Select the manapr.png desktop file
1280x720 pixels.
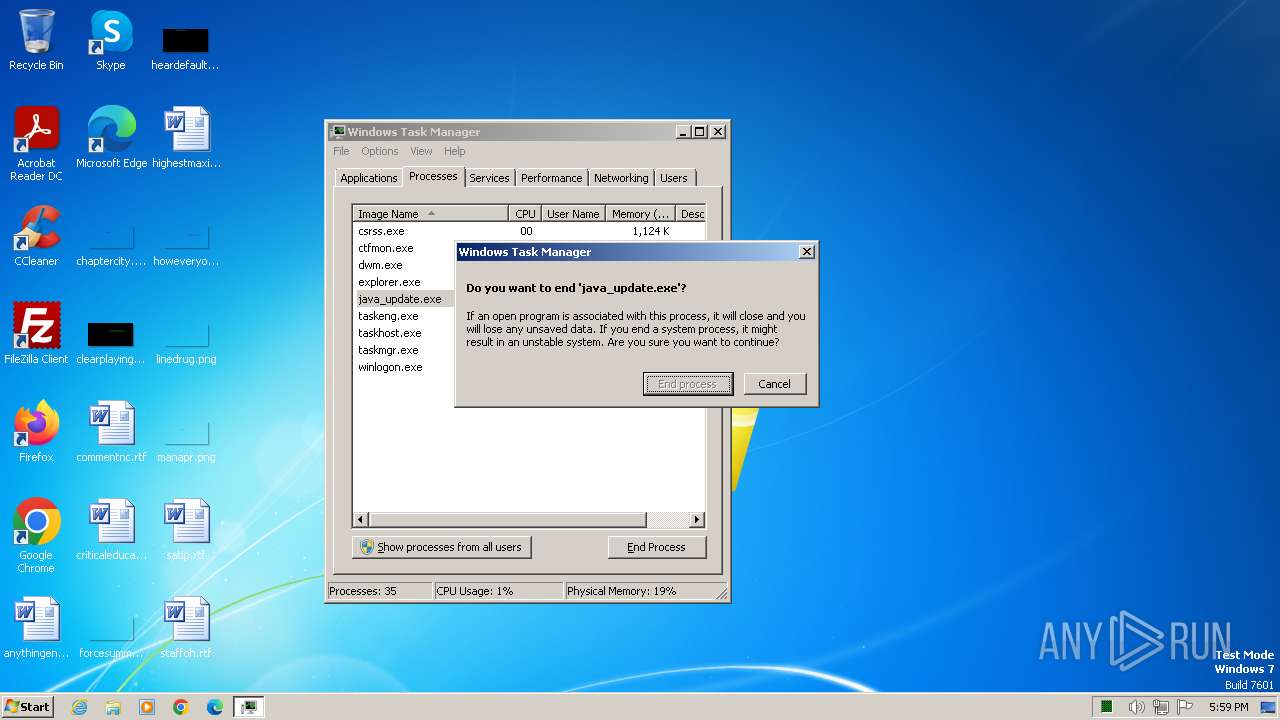[186, 443]
